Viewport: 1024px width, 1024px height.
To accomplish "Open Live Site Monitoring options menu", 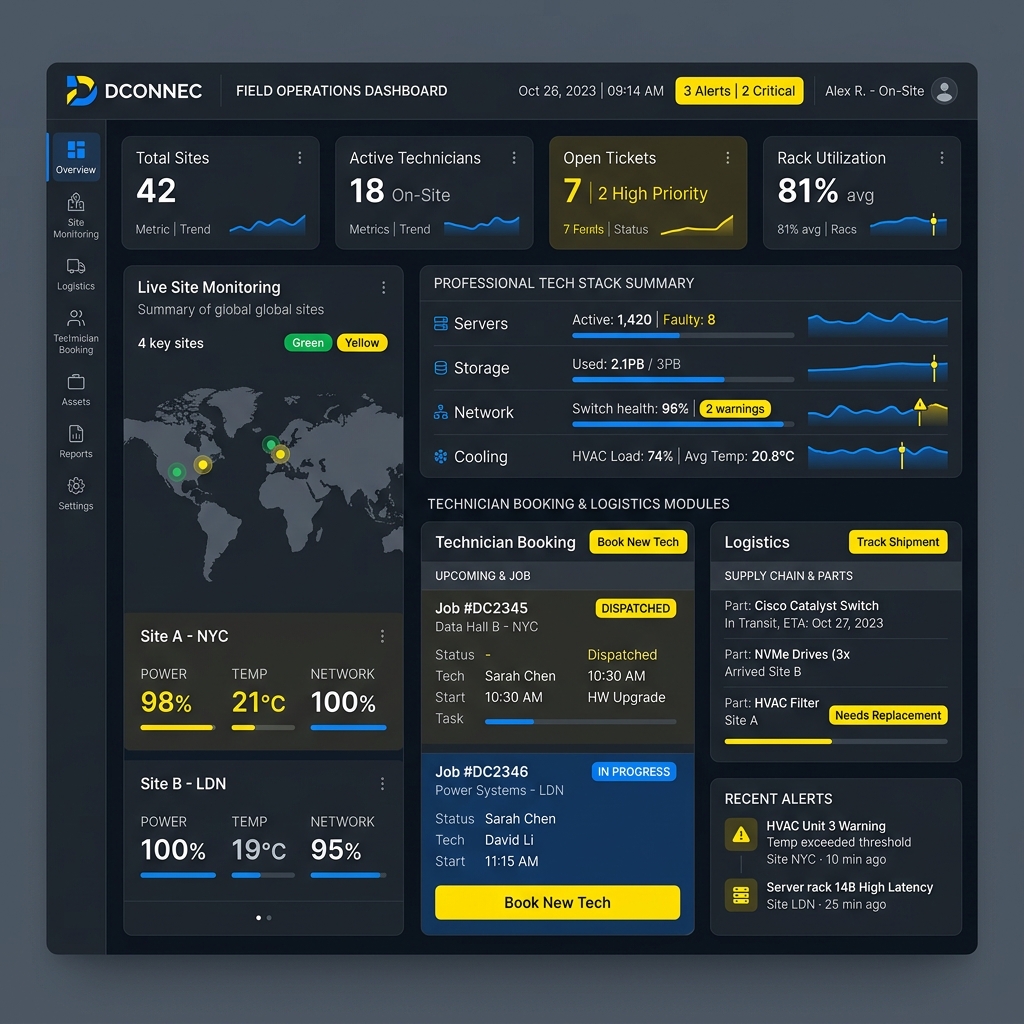I will click(x=383, y=288).
